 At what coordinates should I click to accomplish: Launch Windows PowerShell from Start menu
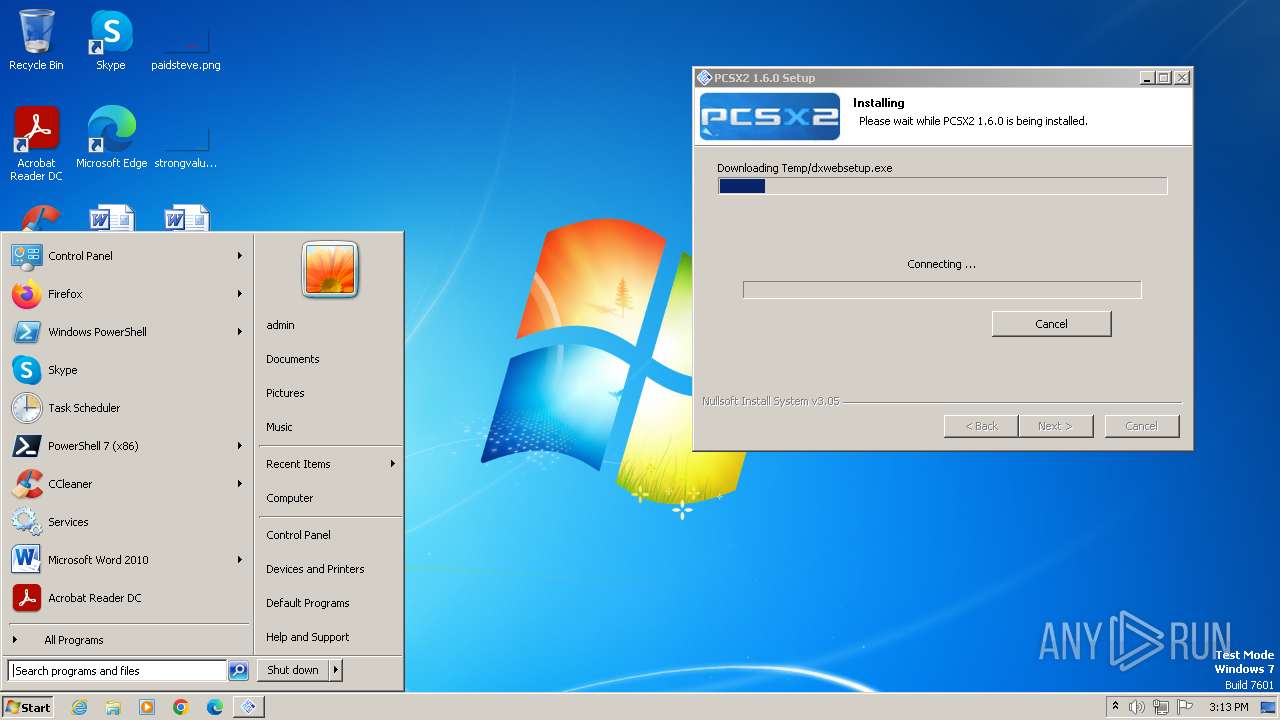tap(127, 332)
